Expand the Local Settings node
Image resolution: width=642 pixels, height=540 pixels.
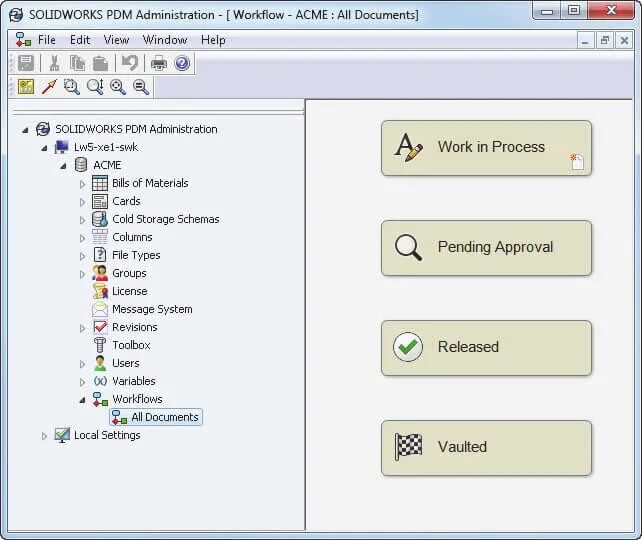click(x=44, y=436)
